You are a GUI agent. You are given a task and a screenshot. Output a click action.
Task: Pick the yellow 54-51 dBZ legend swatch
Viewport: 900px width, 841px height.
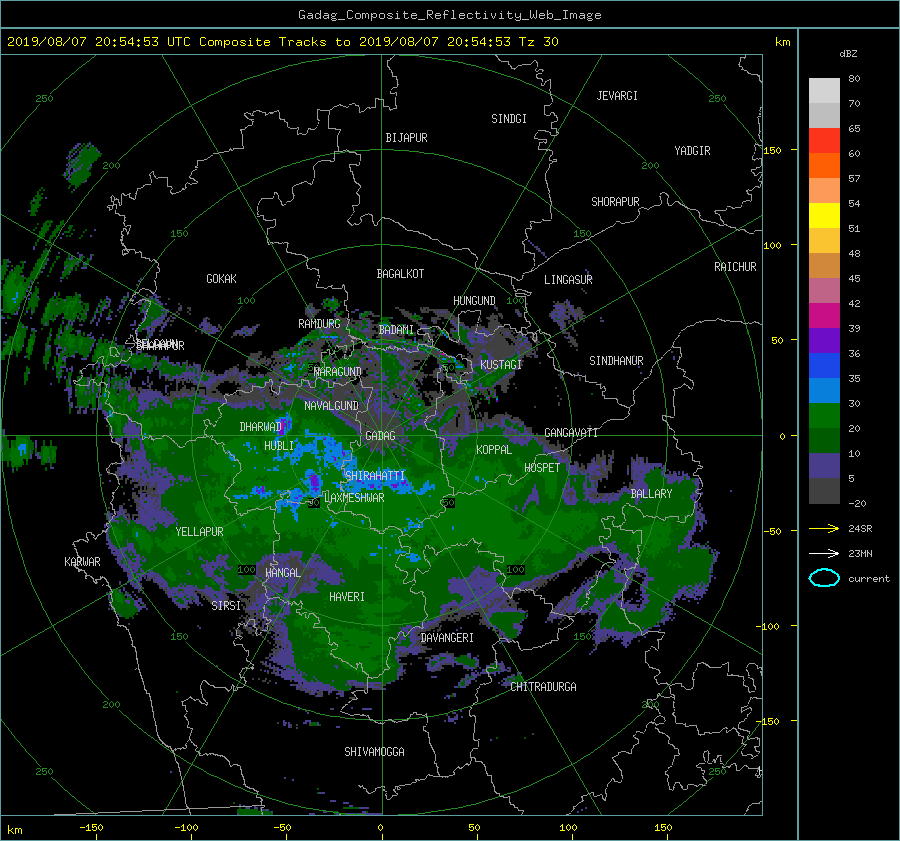(824, 216)
